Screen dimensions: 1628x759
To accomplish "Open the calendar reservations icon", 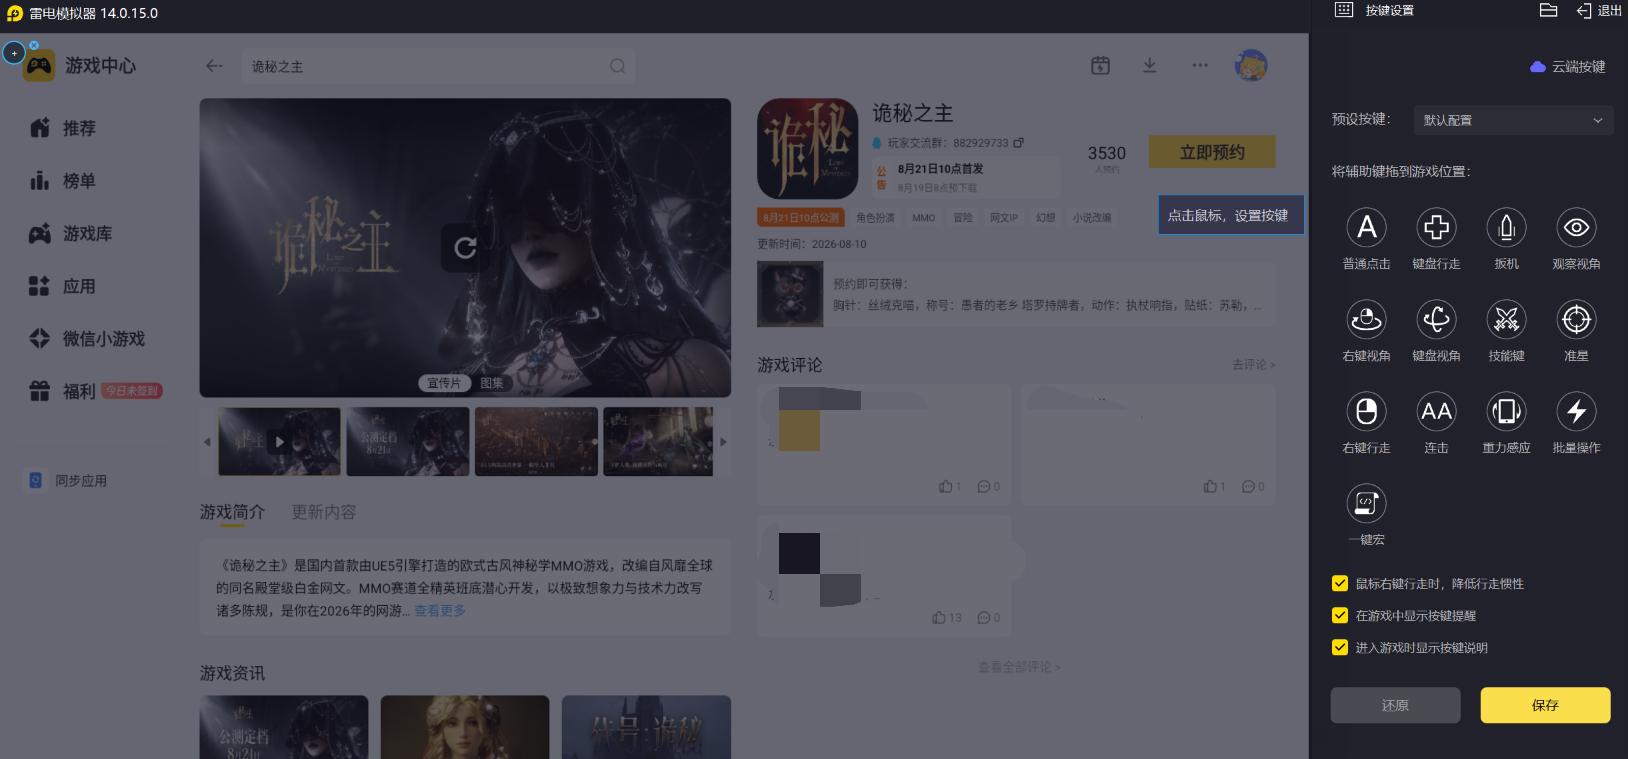I will [1100, 66].
